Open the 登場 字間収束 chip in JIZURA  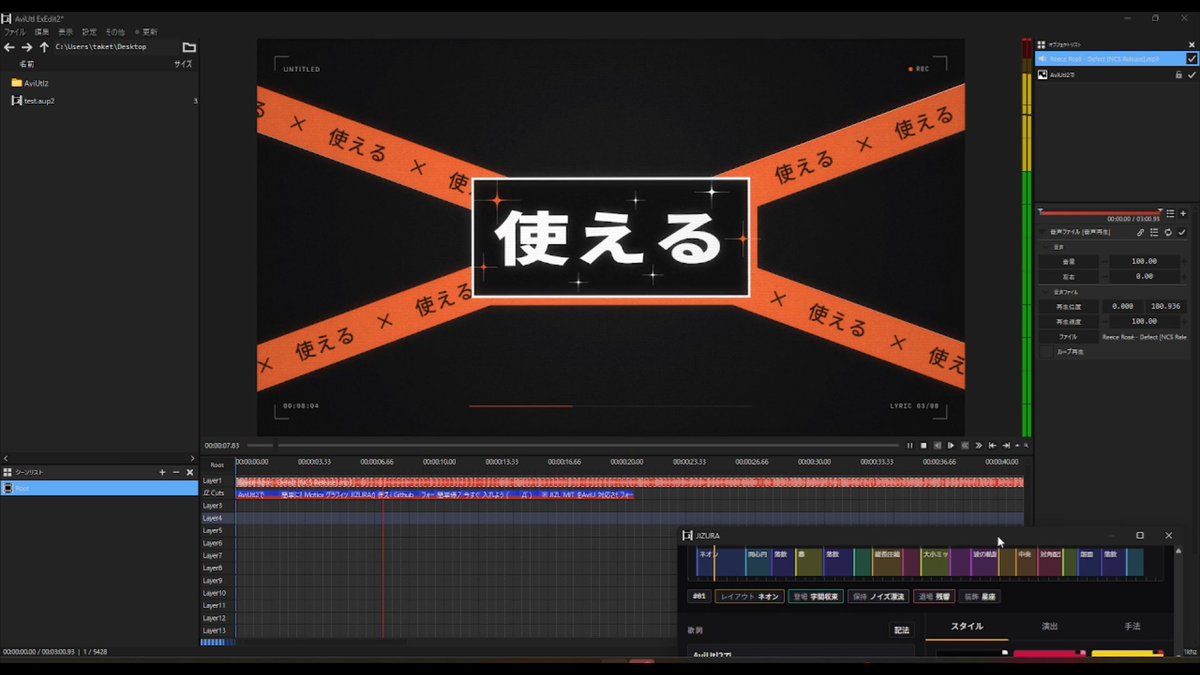click(815, 597)
